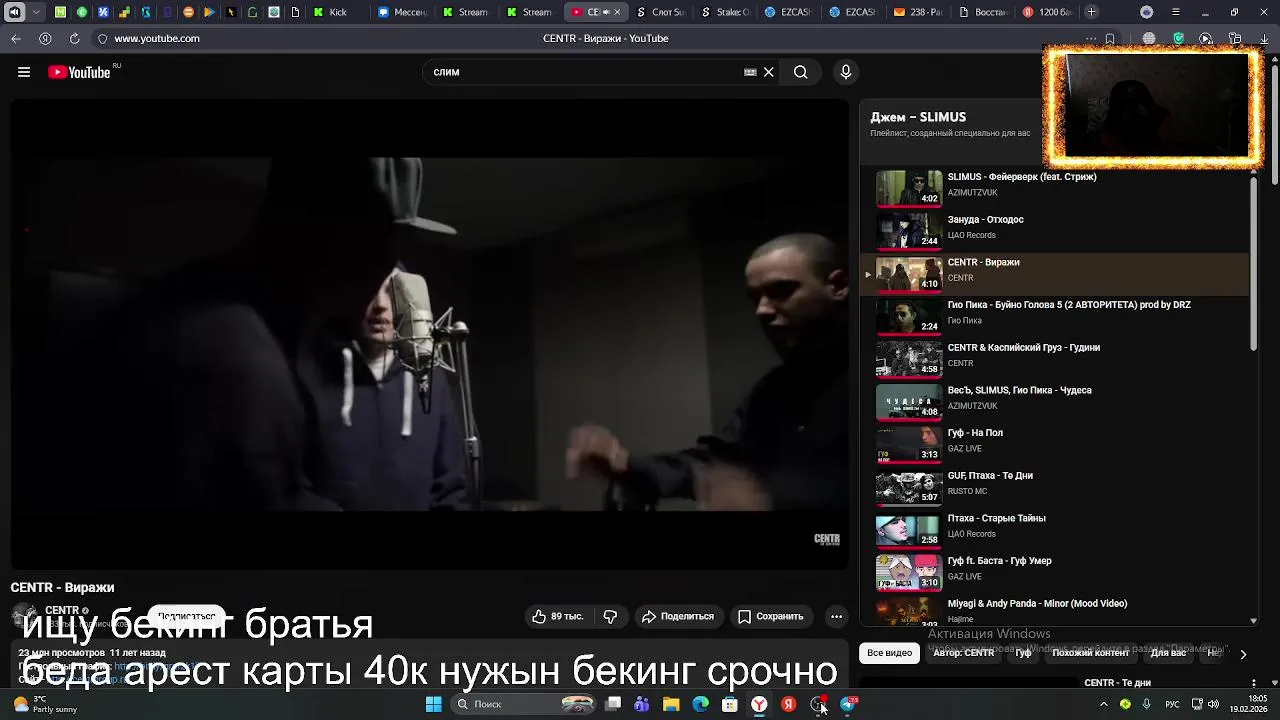Open the first Stream browser tab
The image size is (1280, 720).
coord(466,12)
